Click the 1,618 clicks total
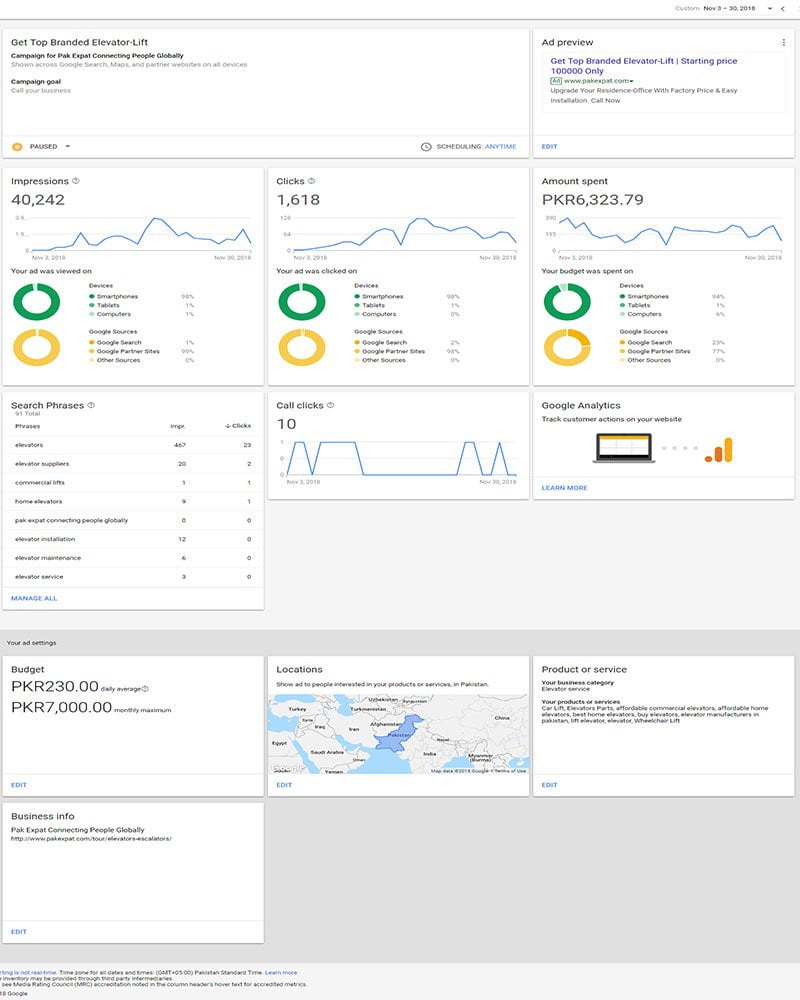 [x=298, y=200]
